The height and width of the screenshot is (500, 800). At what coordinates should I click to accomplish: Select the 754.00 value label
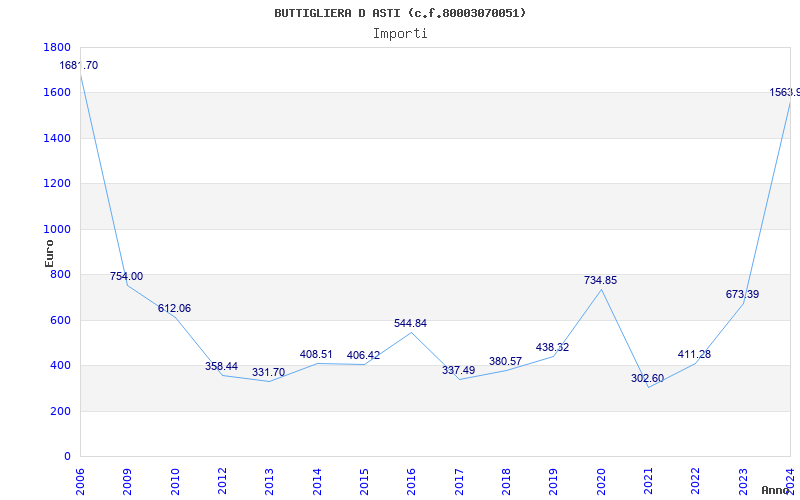pyautogui.click(x=127, y=277)
